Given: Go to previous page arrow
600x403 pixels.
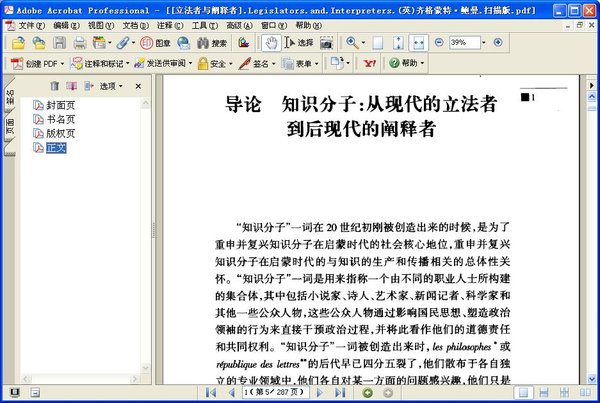Looking at the screenshot, I should (231, 392).
